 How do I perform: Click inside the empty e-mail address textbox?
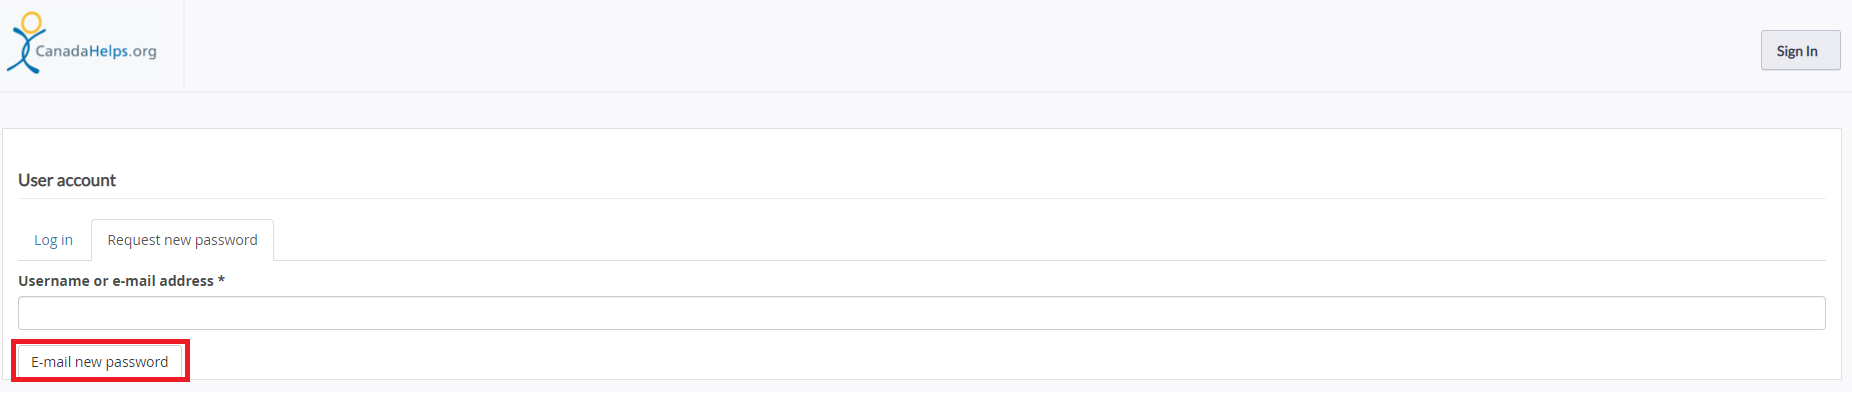pyautogui.click(x=921, y=313)
